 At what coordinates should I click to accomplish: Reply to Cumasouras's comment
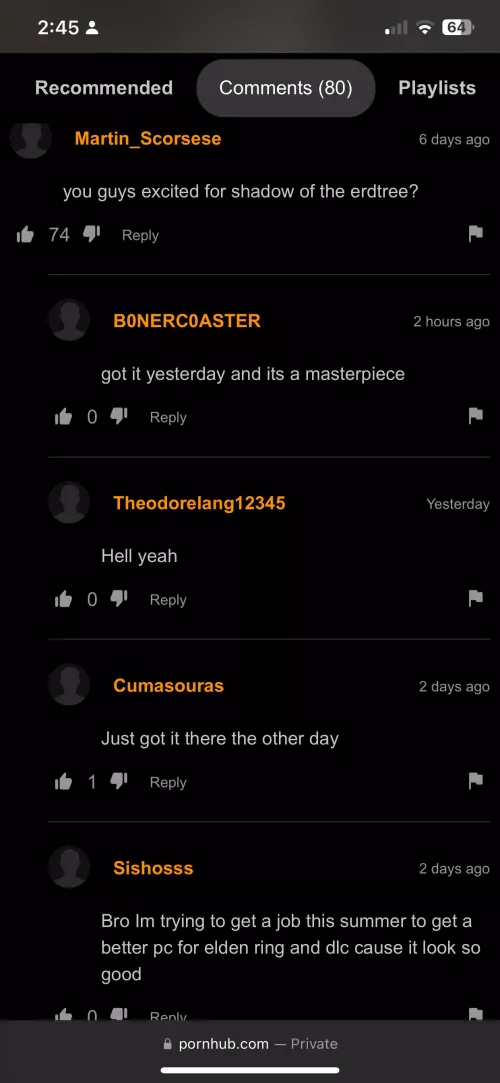[x=168, y=782]
